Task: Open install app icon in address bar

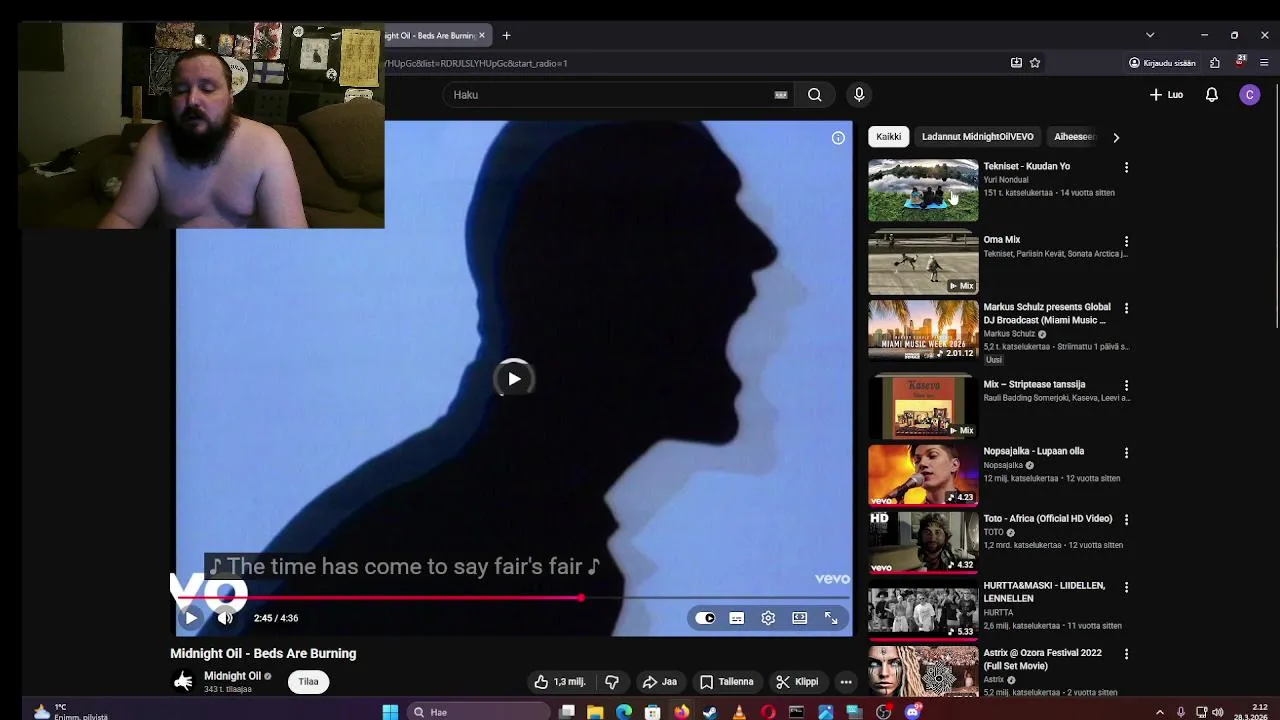Action: (x=1016, y=63)
